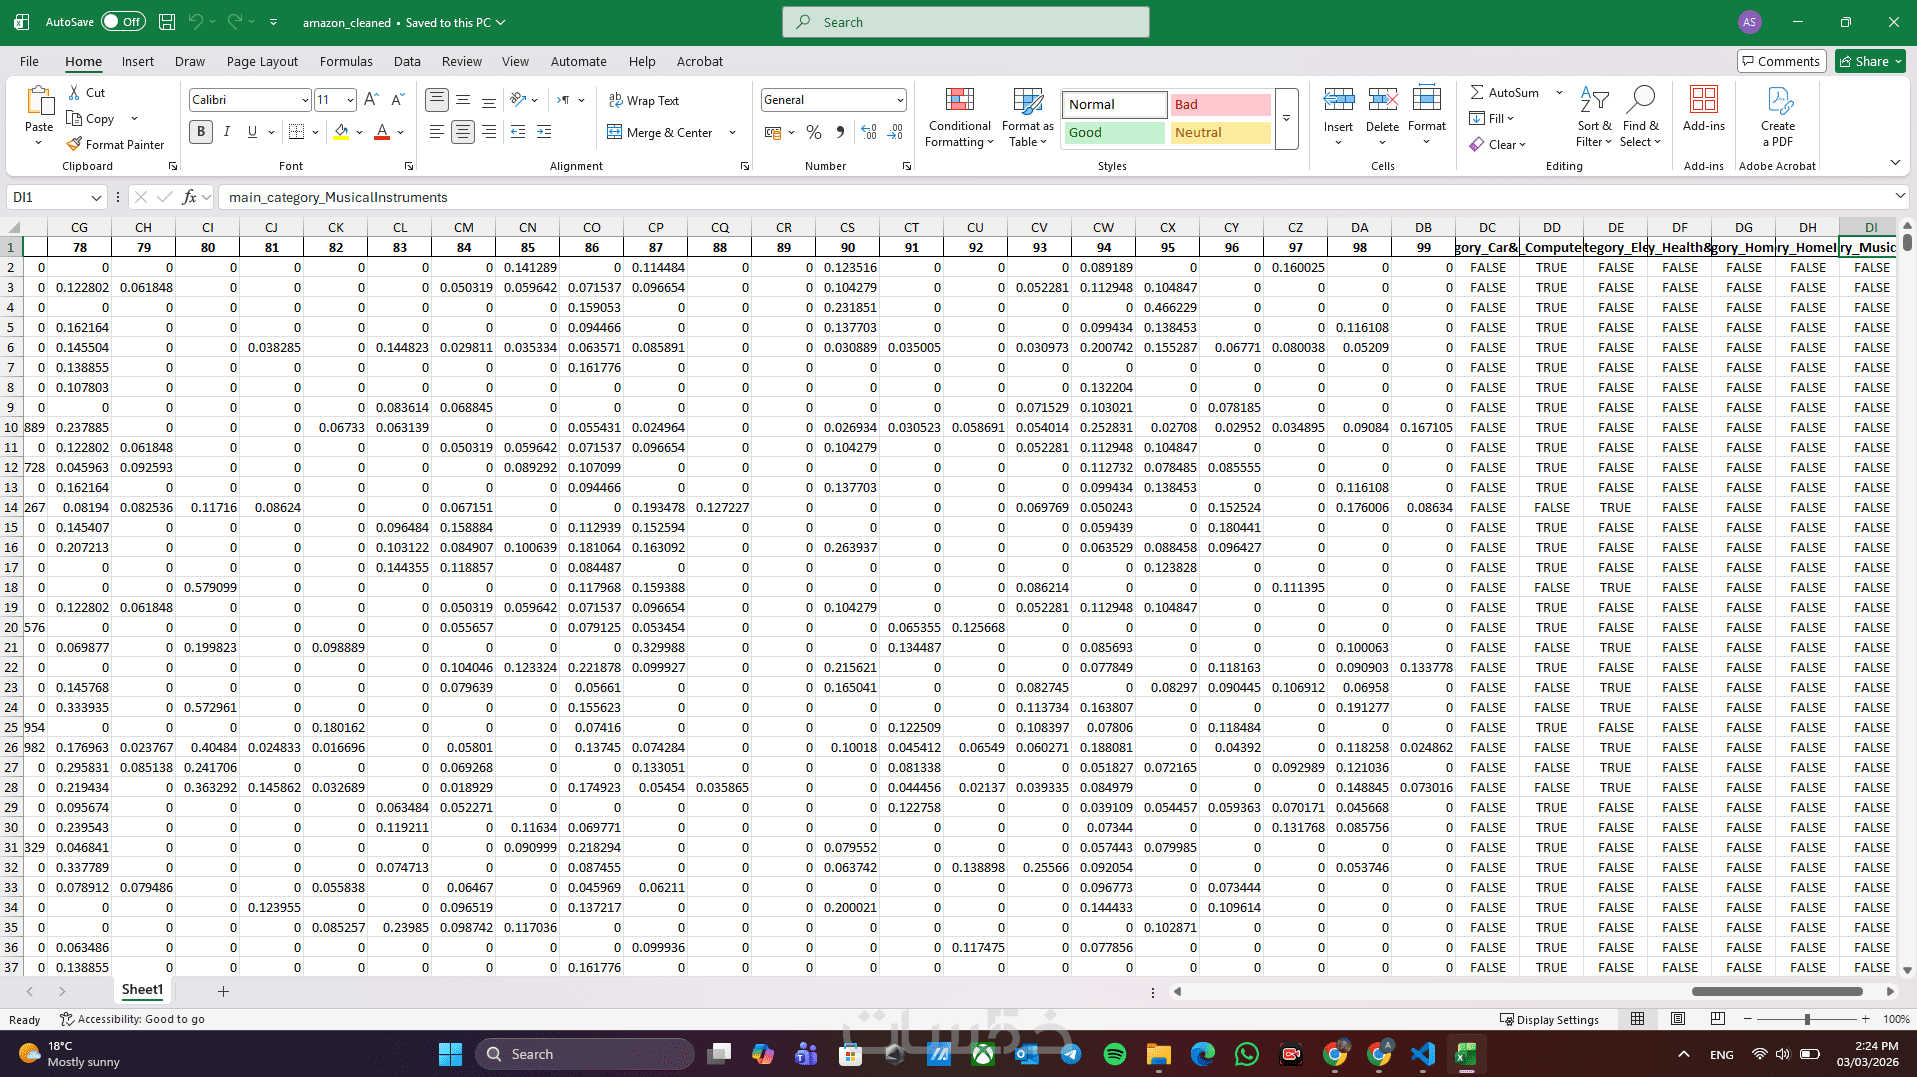Image resolution: width=1917 pixels, height=1077 pixels.
Task: Adjust the zoom slider handle
Action: click(1807, 1019)
